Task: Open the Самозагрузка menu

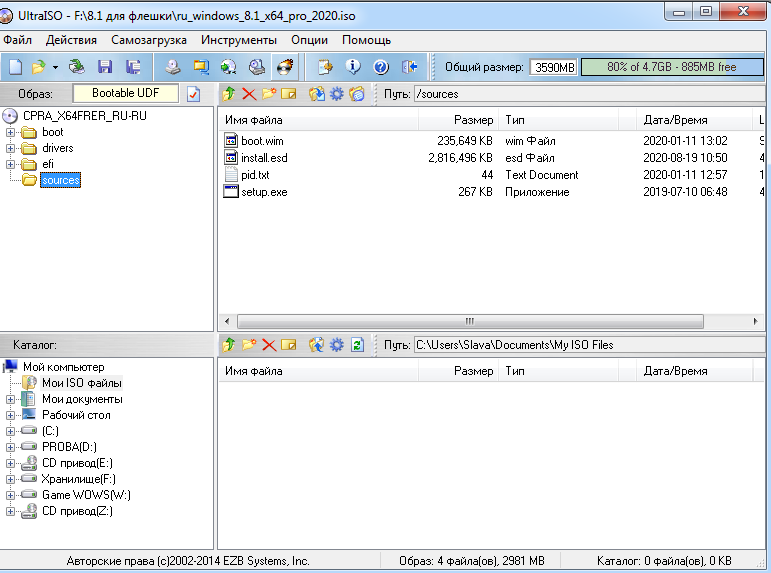Action: [149, 40]
